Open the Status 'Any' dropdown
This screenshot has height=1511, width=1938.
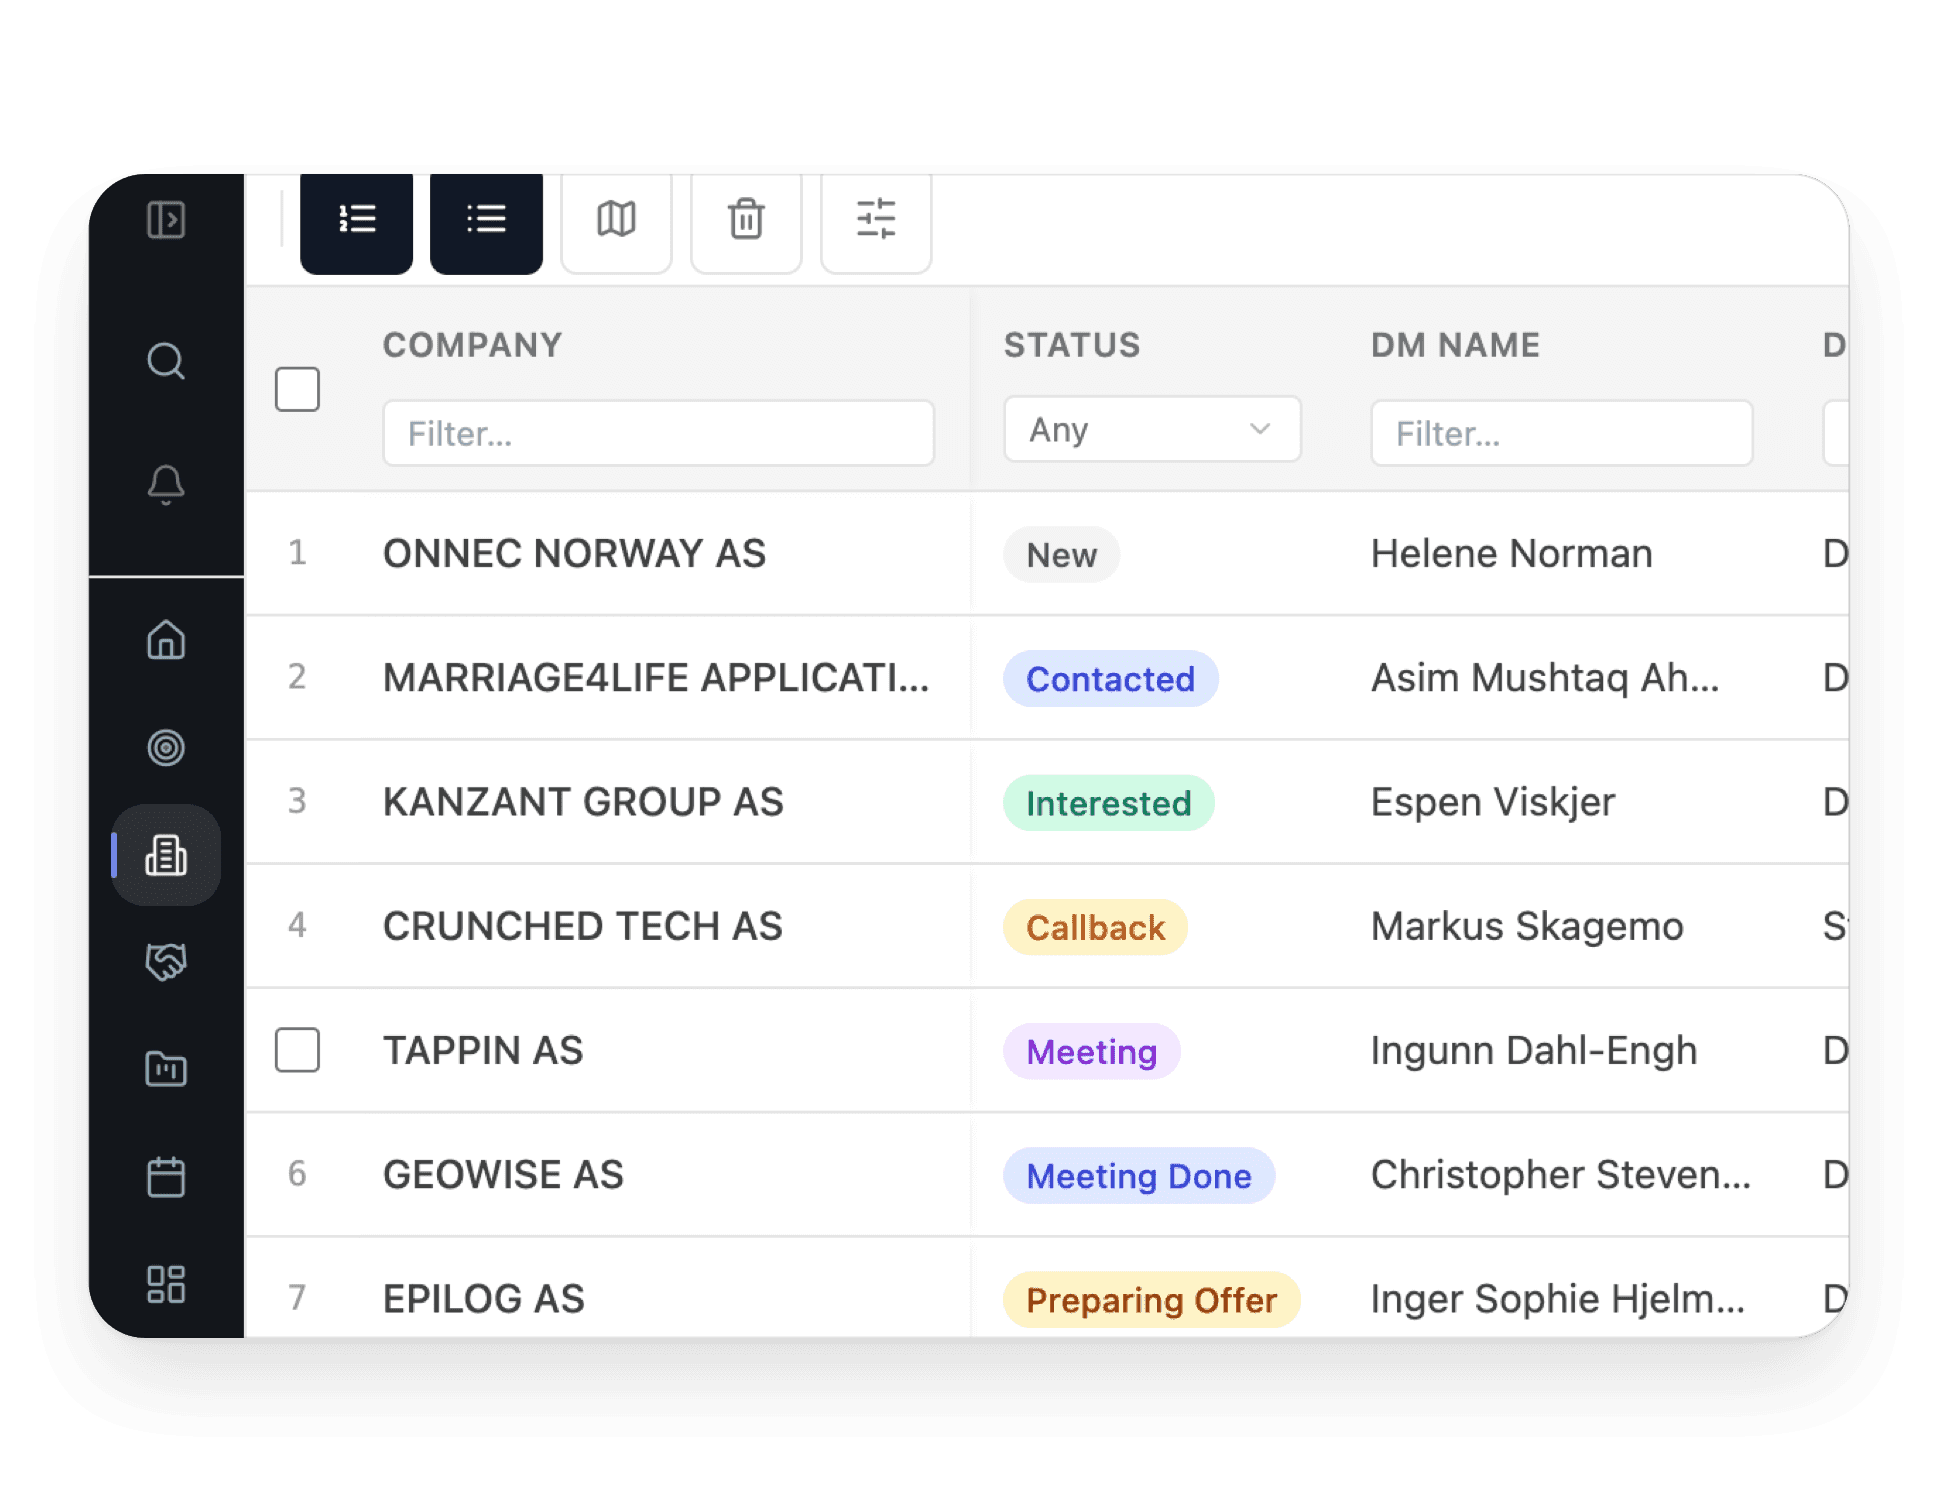[x=1152, y=430]
